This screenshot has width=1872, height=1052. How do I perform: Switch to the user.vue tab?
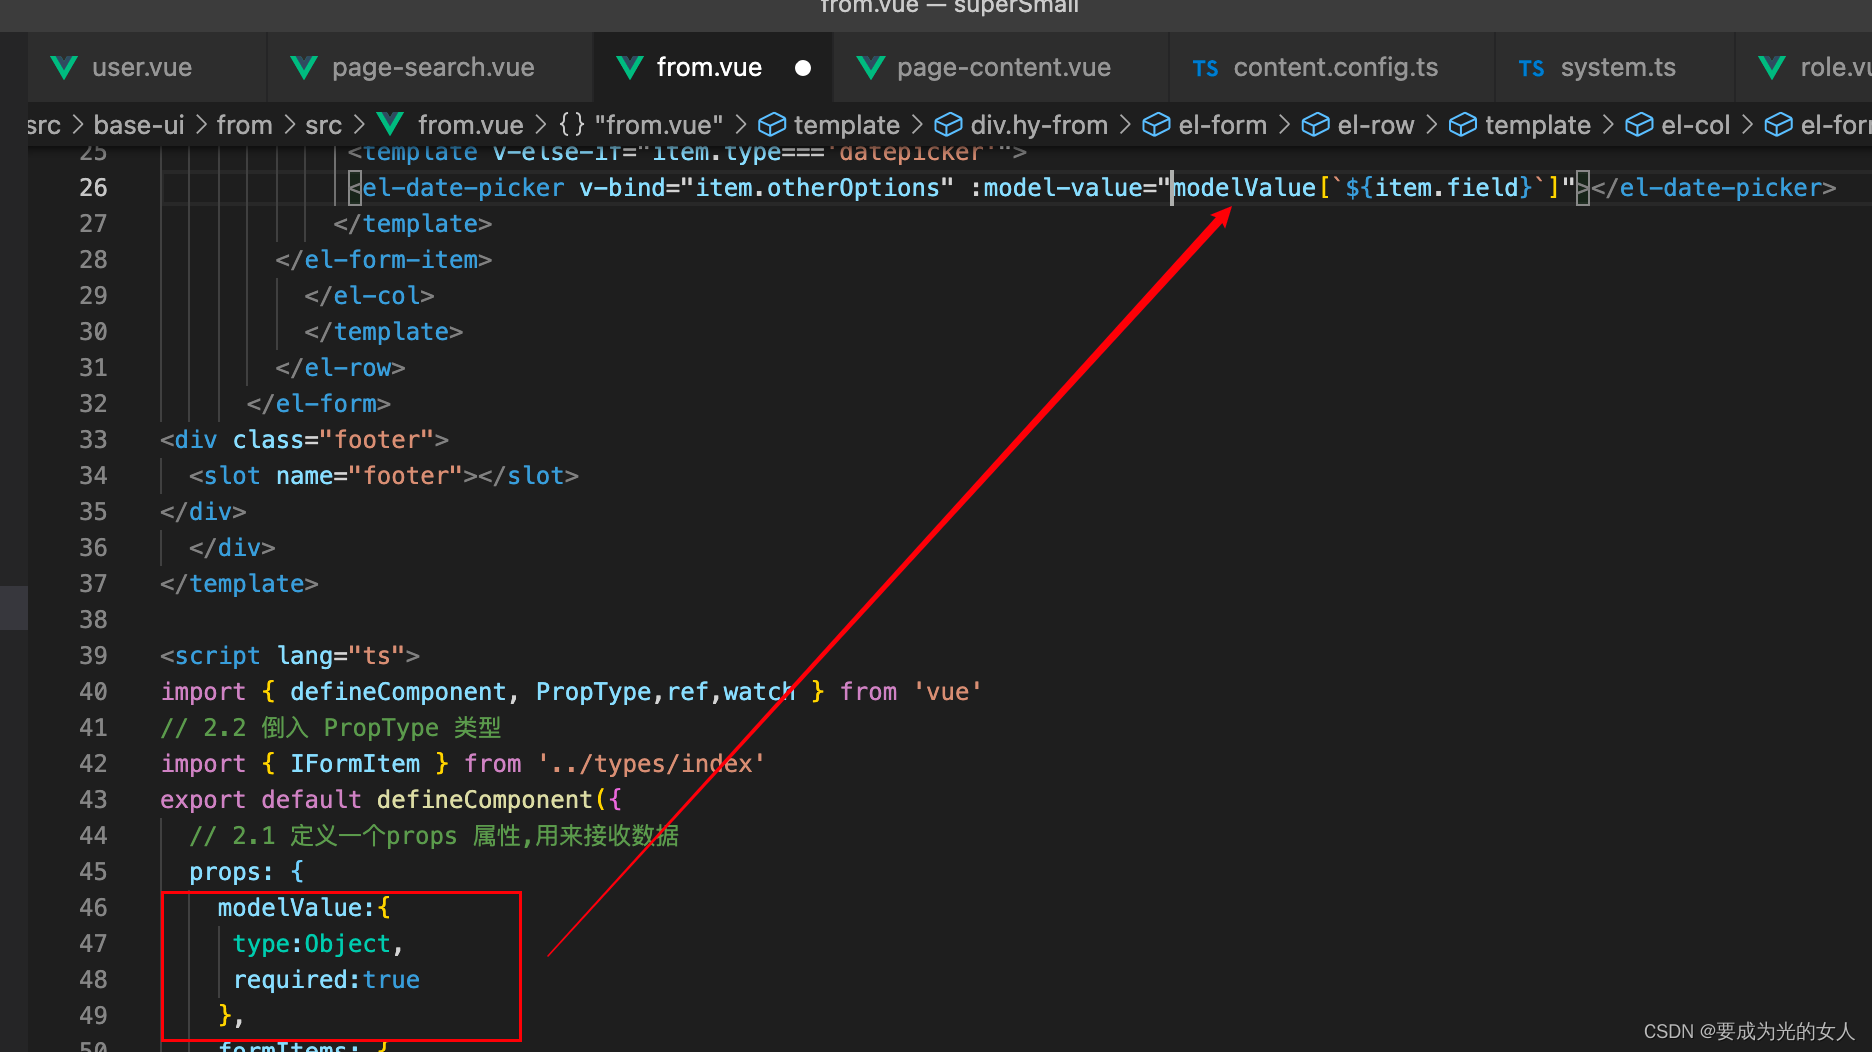click(148, 68)
